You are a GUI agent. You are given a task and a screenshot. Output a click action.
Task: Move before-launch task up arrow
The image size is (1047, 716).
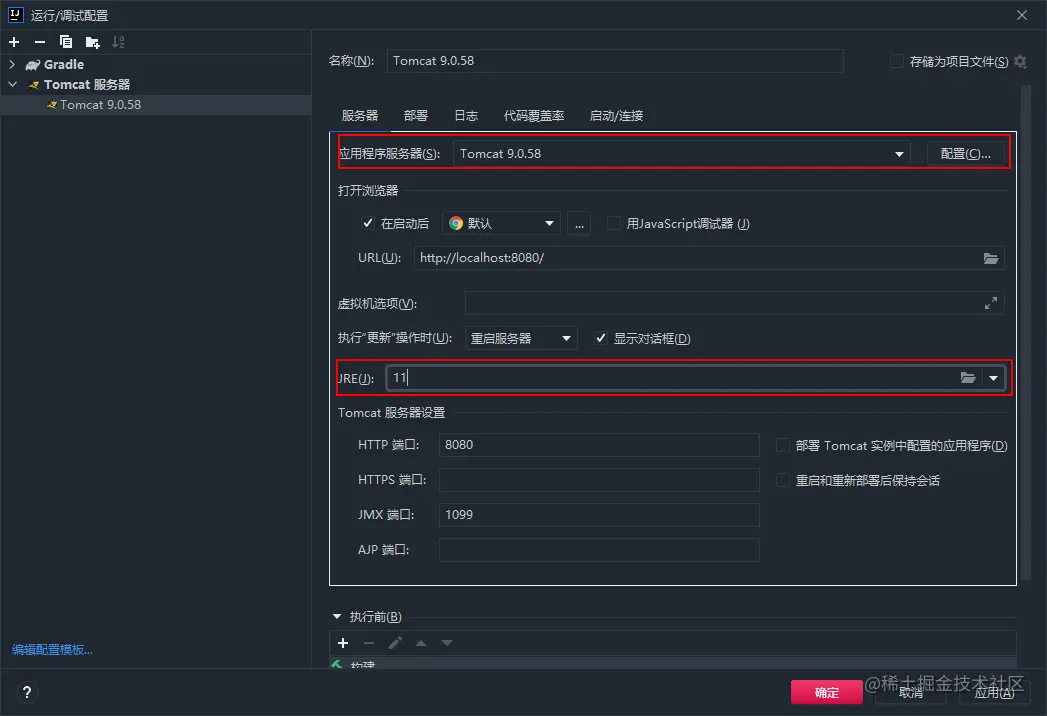421,643
